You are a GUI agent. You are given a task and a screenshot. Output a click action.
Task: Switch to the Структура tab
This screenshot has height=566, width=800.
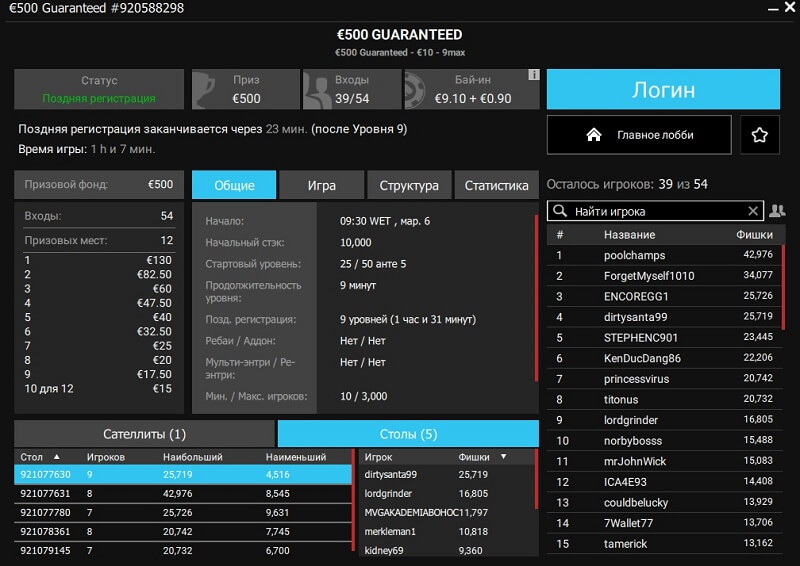(x=408, y=185)
